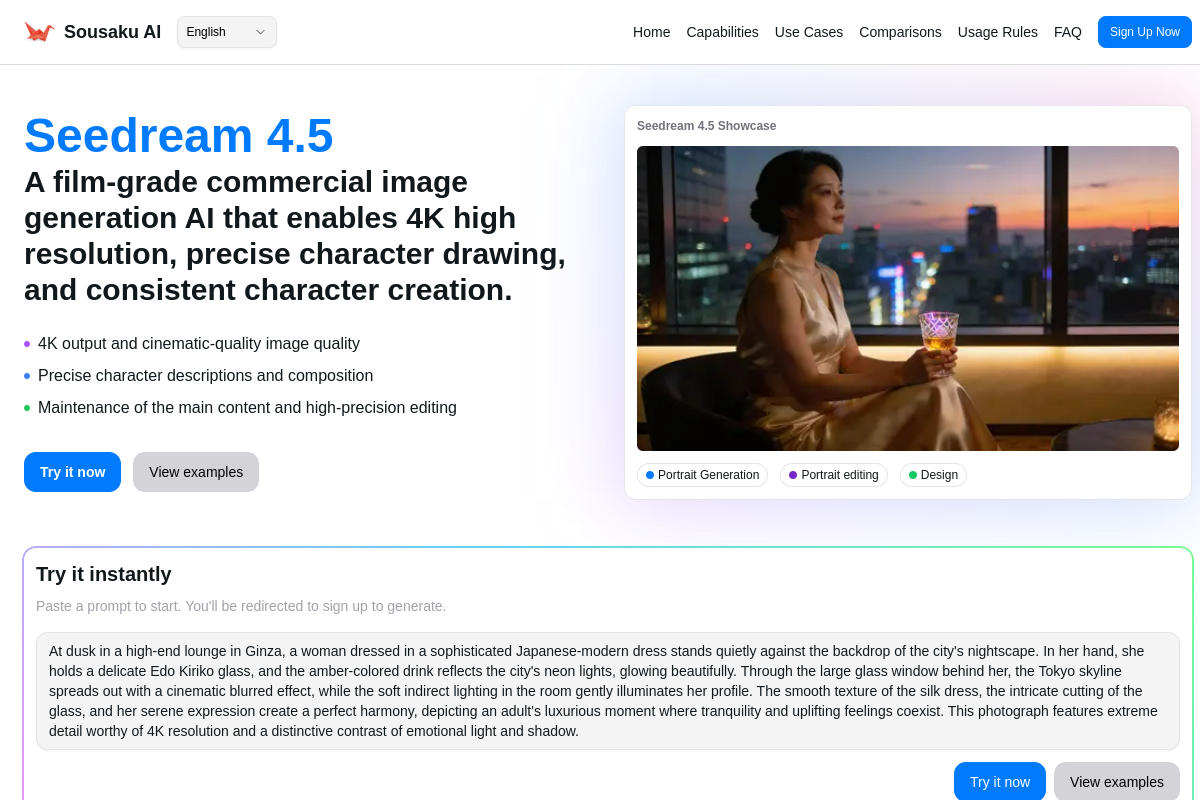Expand language selector using chevron arrow

(x=260, y=32)
